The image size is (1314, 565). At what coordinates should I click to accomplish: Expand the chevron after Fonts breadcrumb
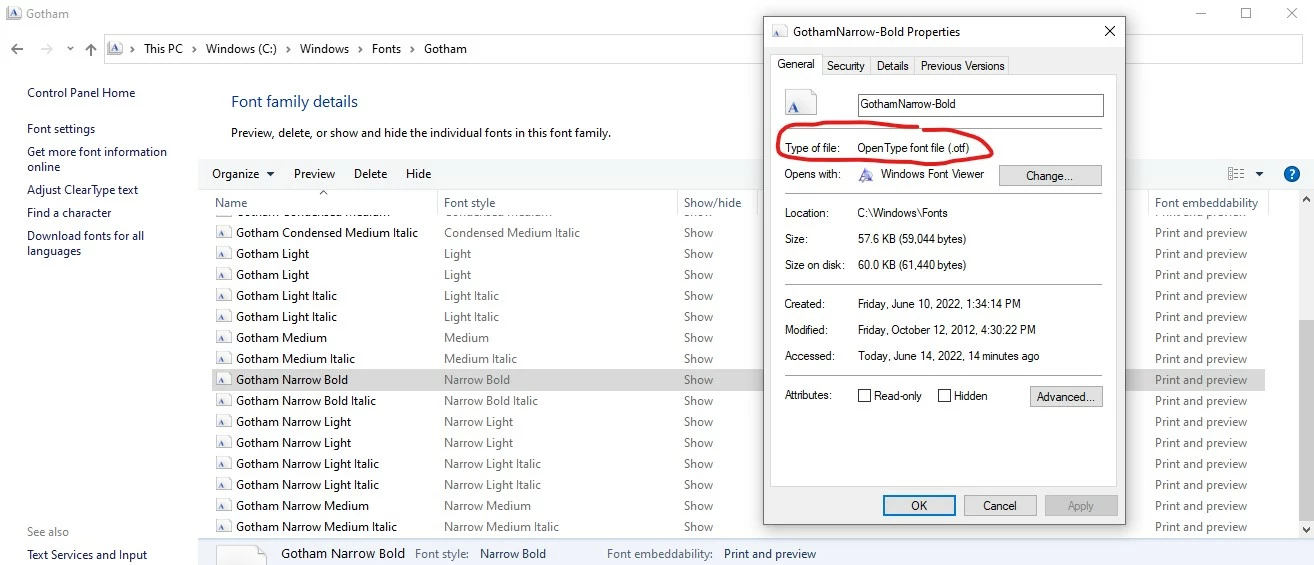(412, 49)
